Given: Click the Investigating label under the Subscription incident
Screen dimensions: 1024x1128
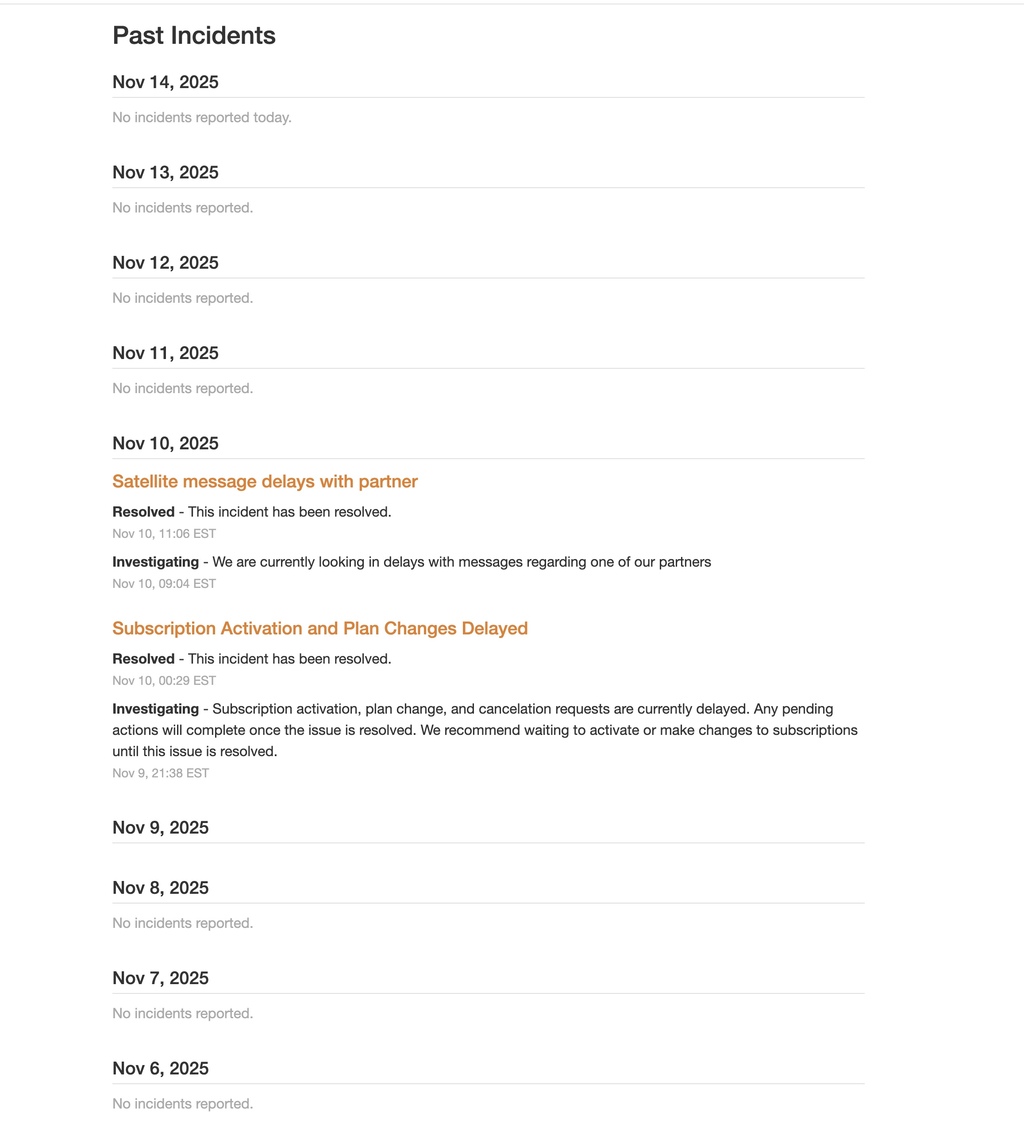Looking at the screenshot, I should click(155, 709).
